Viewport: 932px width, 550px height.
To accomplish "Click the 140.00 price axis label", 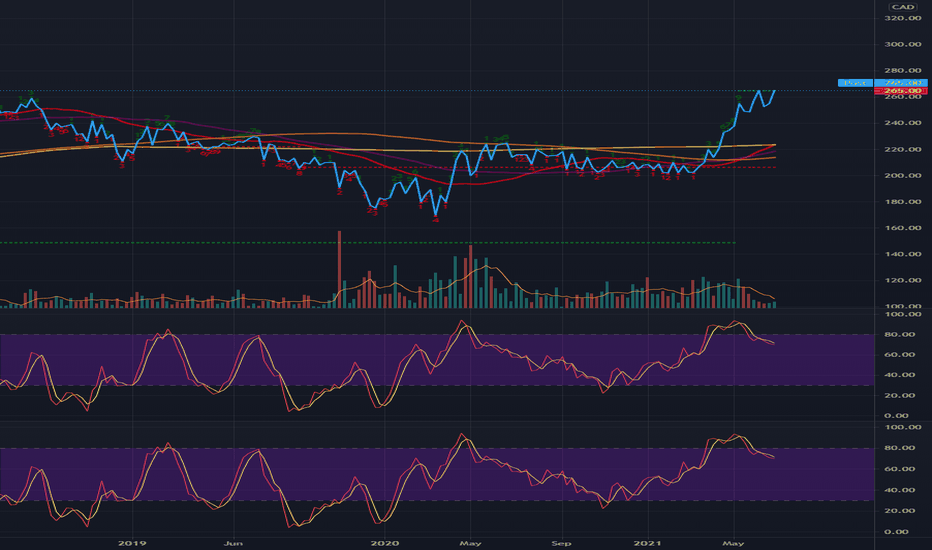I will [903, 254].
